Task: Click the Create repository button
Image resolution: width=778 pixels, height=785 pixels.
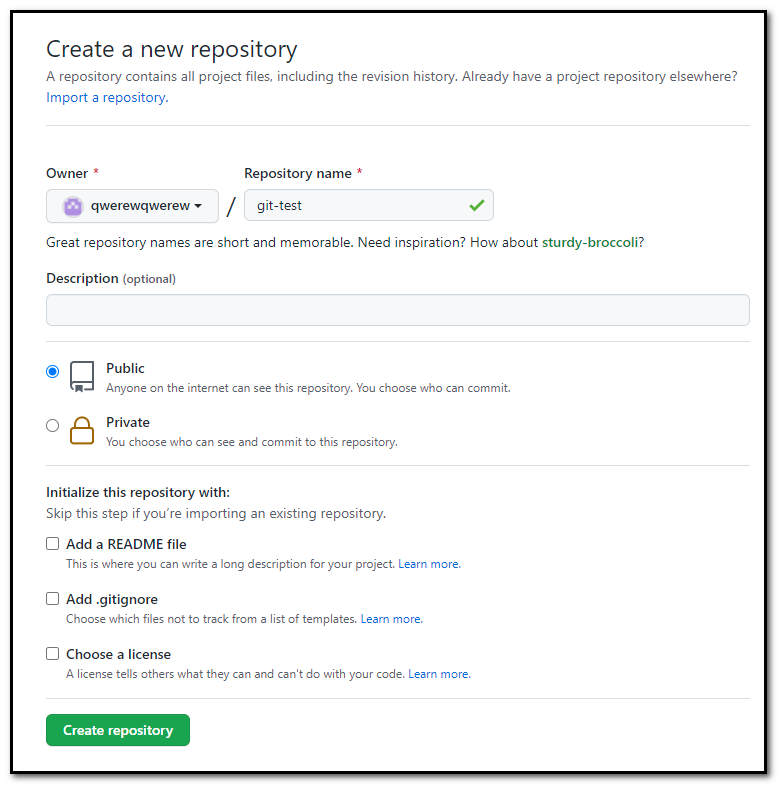Action: pyautogui.click(x=118, y=730)
